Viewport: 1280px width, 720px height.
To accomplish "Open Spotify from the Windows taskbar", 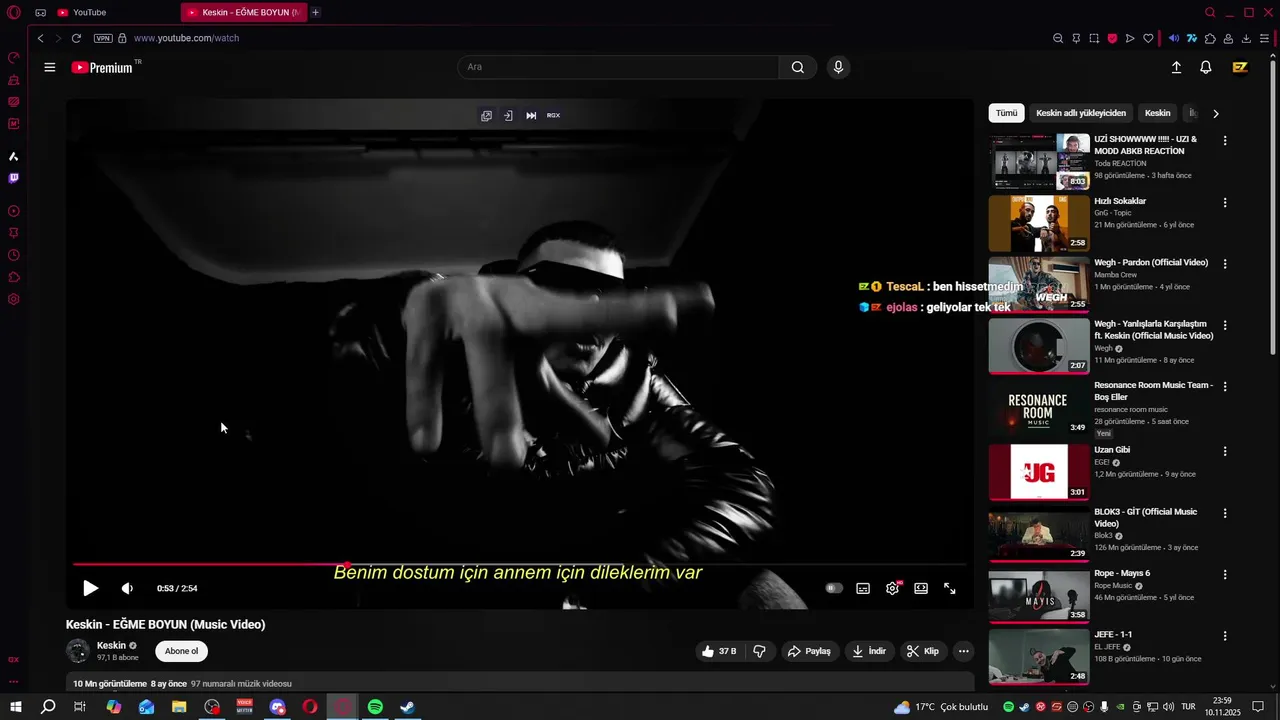I will tap(375, 707).
